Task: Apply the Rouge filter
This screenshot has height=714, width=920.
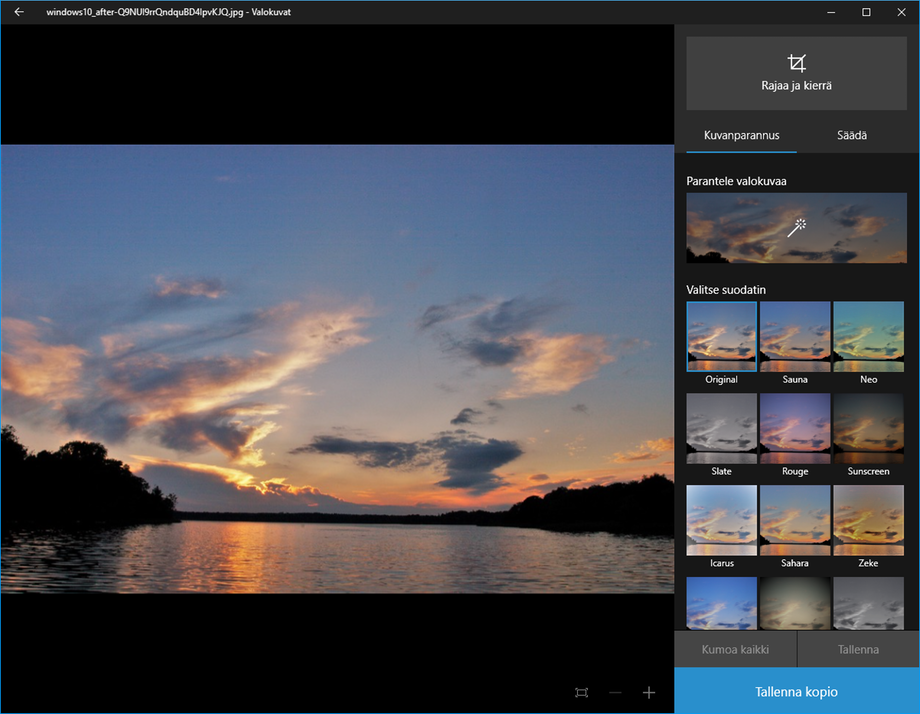Action: point(795,427)
